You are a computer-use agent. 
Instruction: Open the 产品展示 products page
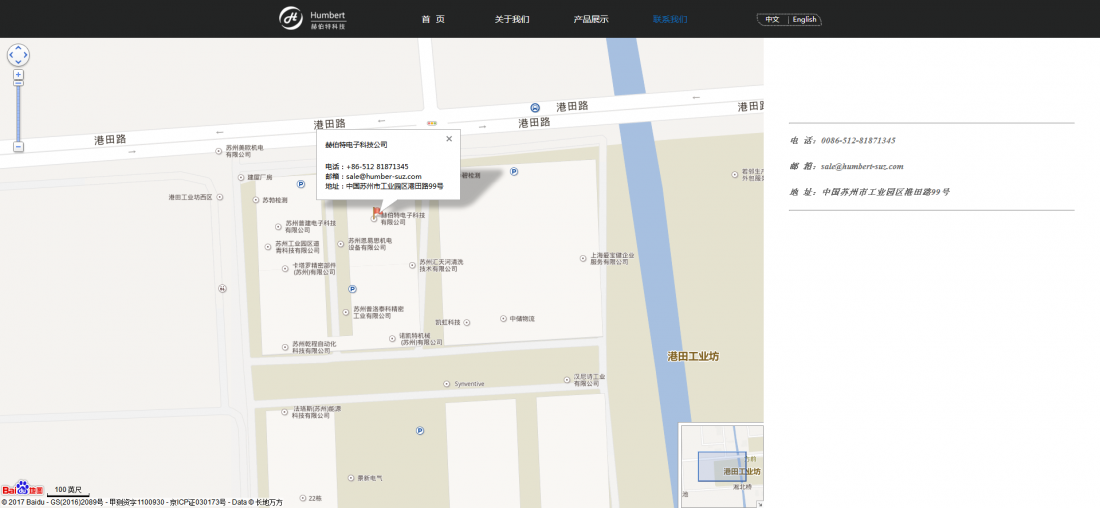591,19
